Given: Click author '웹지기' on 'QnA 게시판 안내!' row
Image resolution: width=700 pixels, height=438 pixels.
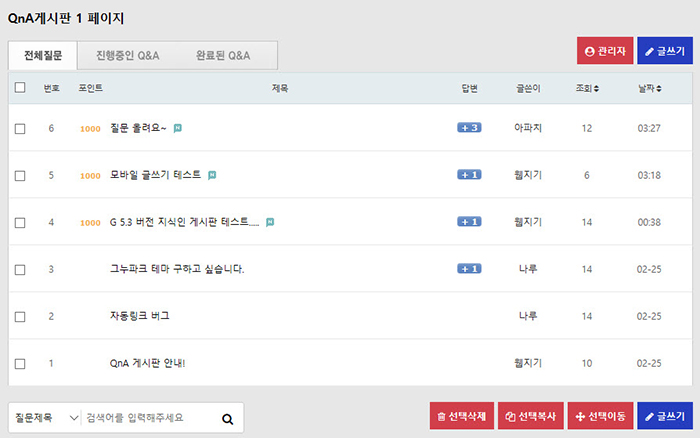Looking at the screenshot, I should tap(528, 363).
